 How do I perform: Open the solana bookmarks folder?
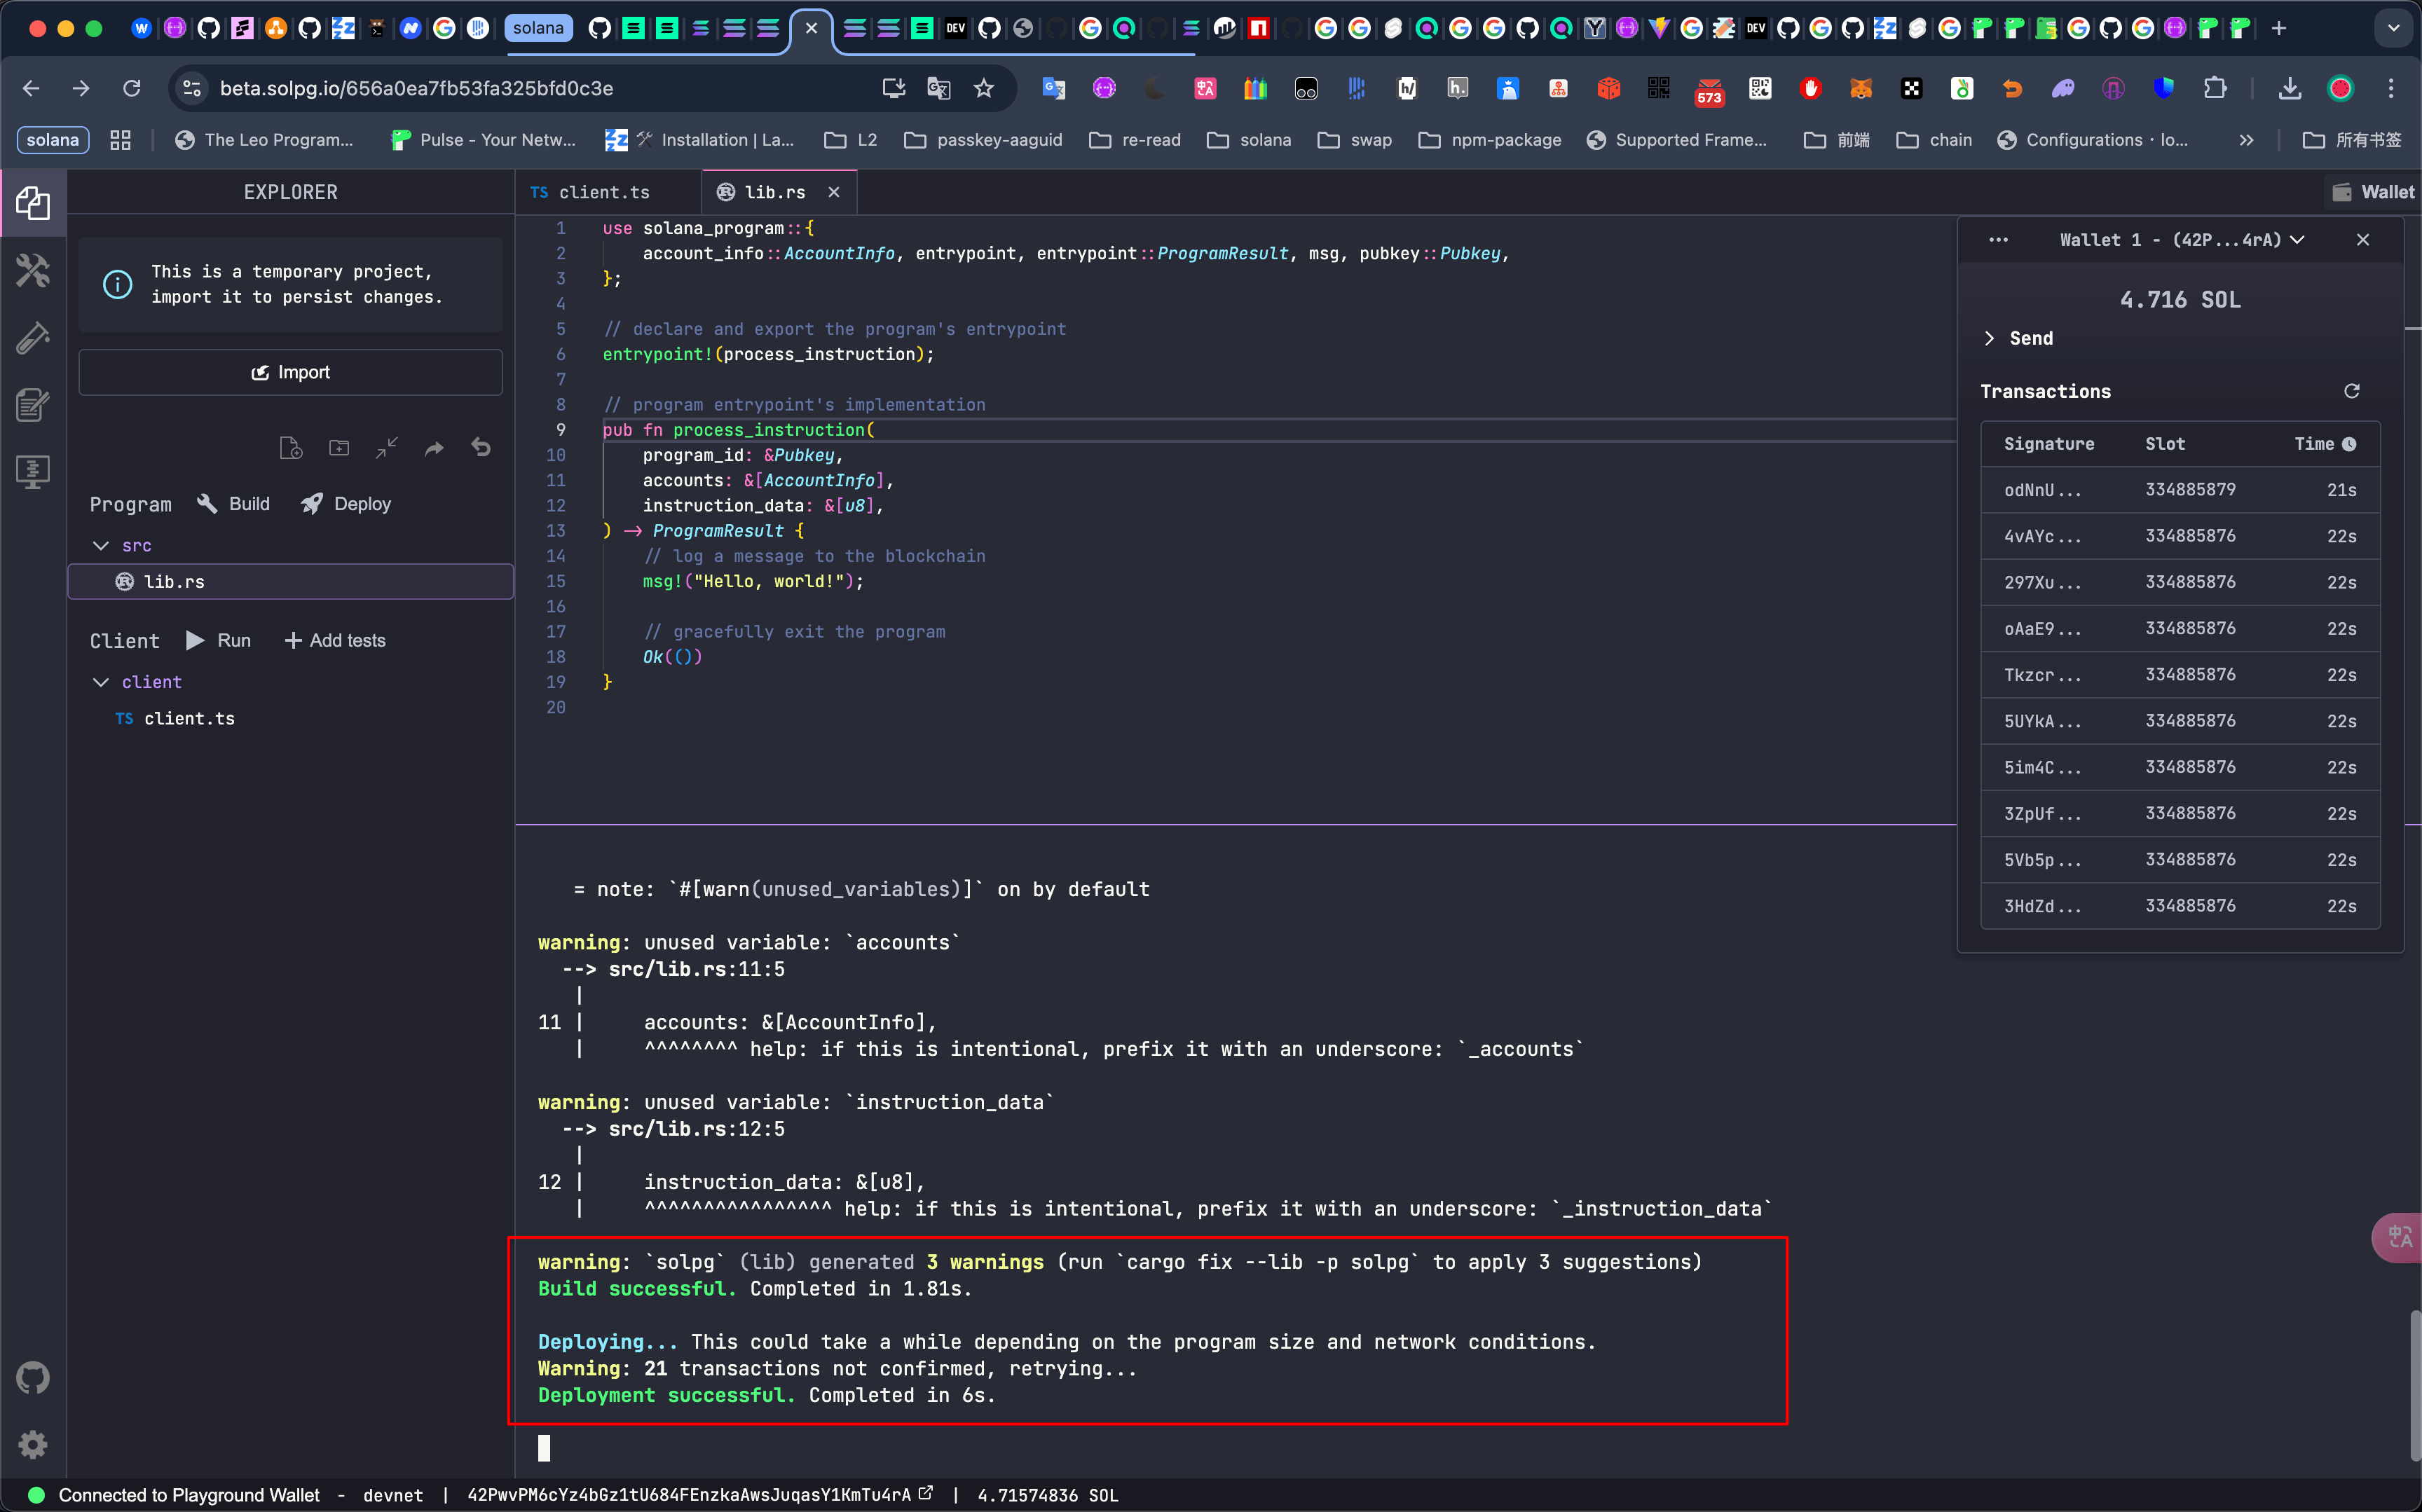point(1250,140)
